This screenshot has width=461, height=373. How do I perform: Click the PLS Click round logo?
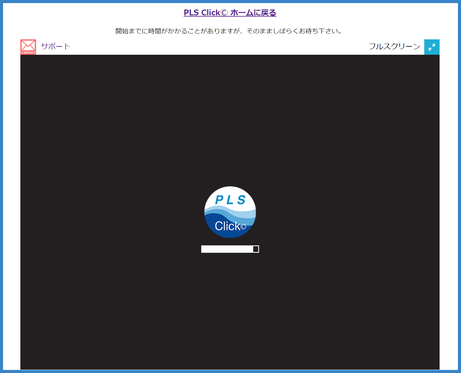point(230,212)
